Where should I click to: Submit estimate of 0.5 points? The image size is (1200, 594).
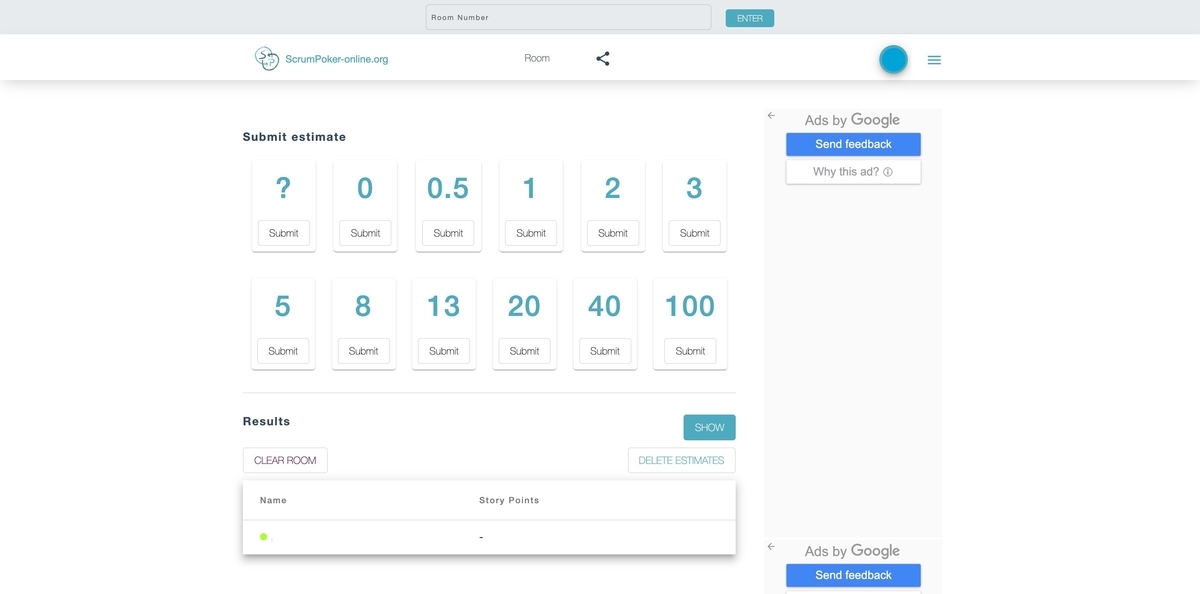click(448, 233)
